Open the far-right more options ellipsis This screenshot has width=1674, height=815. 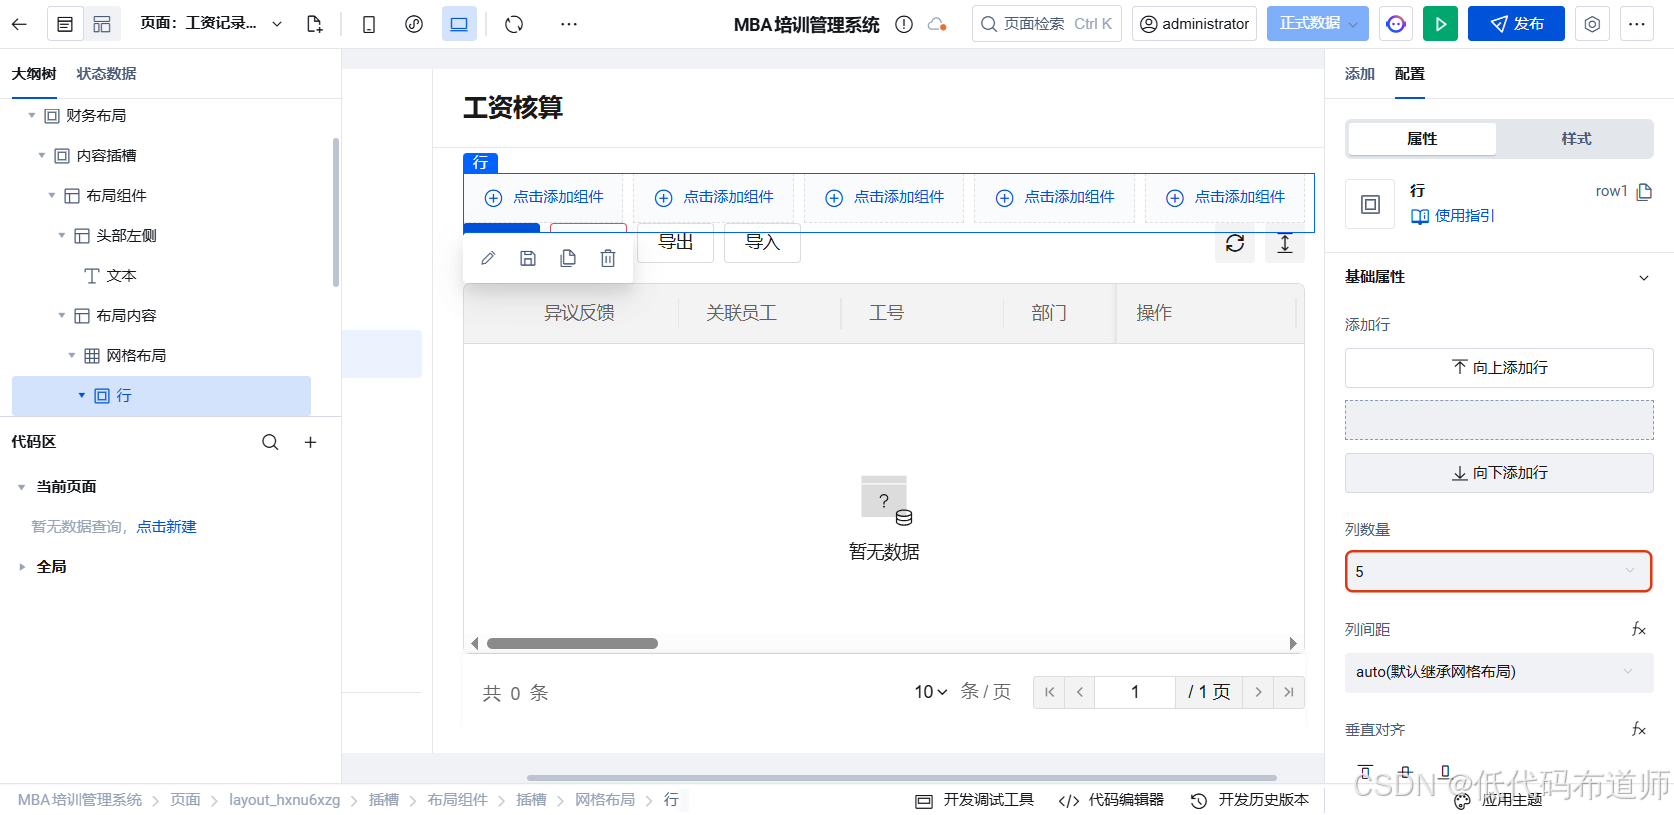[1636, 24]
